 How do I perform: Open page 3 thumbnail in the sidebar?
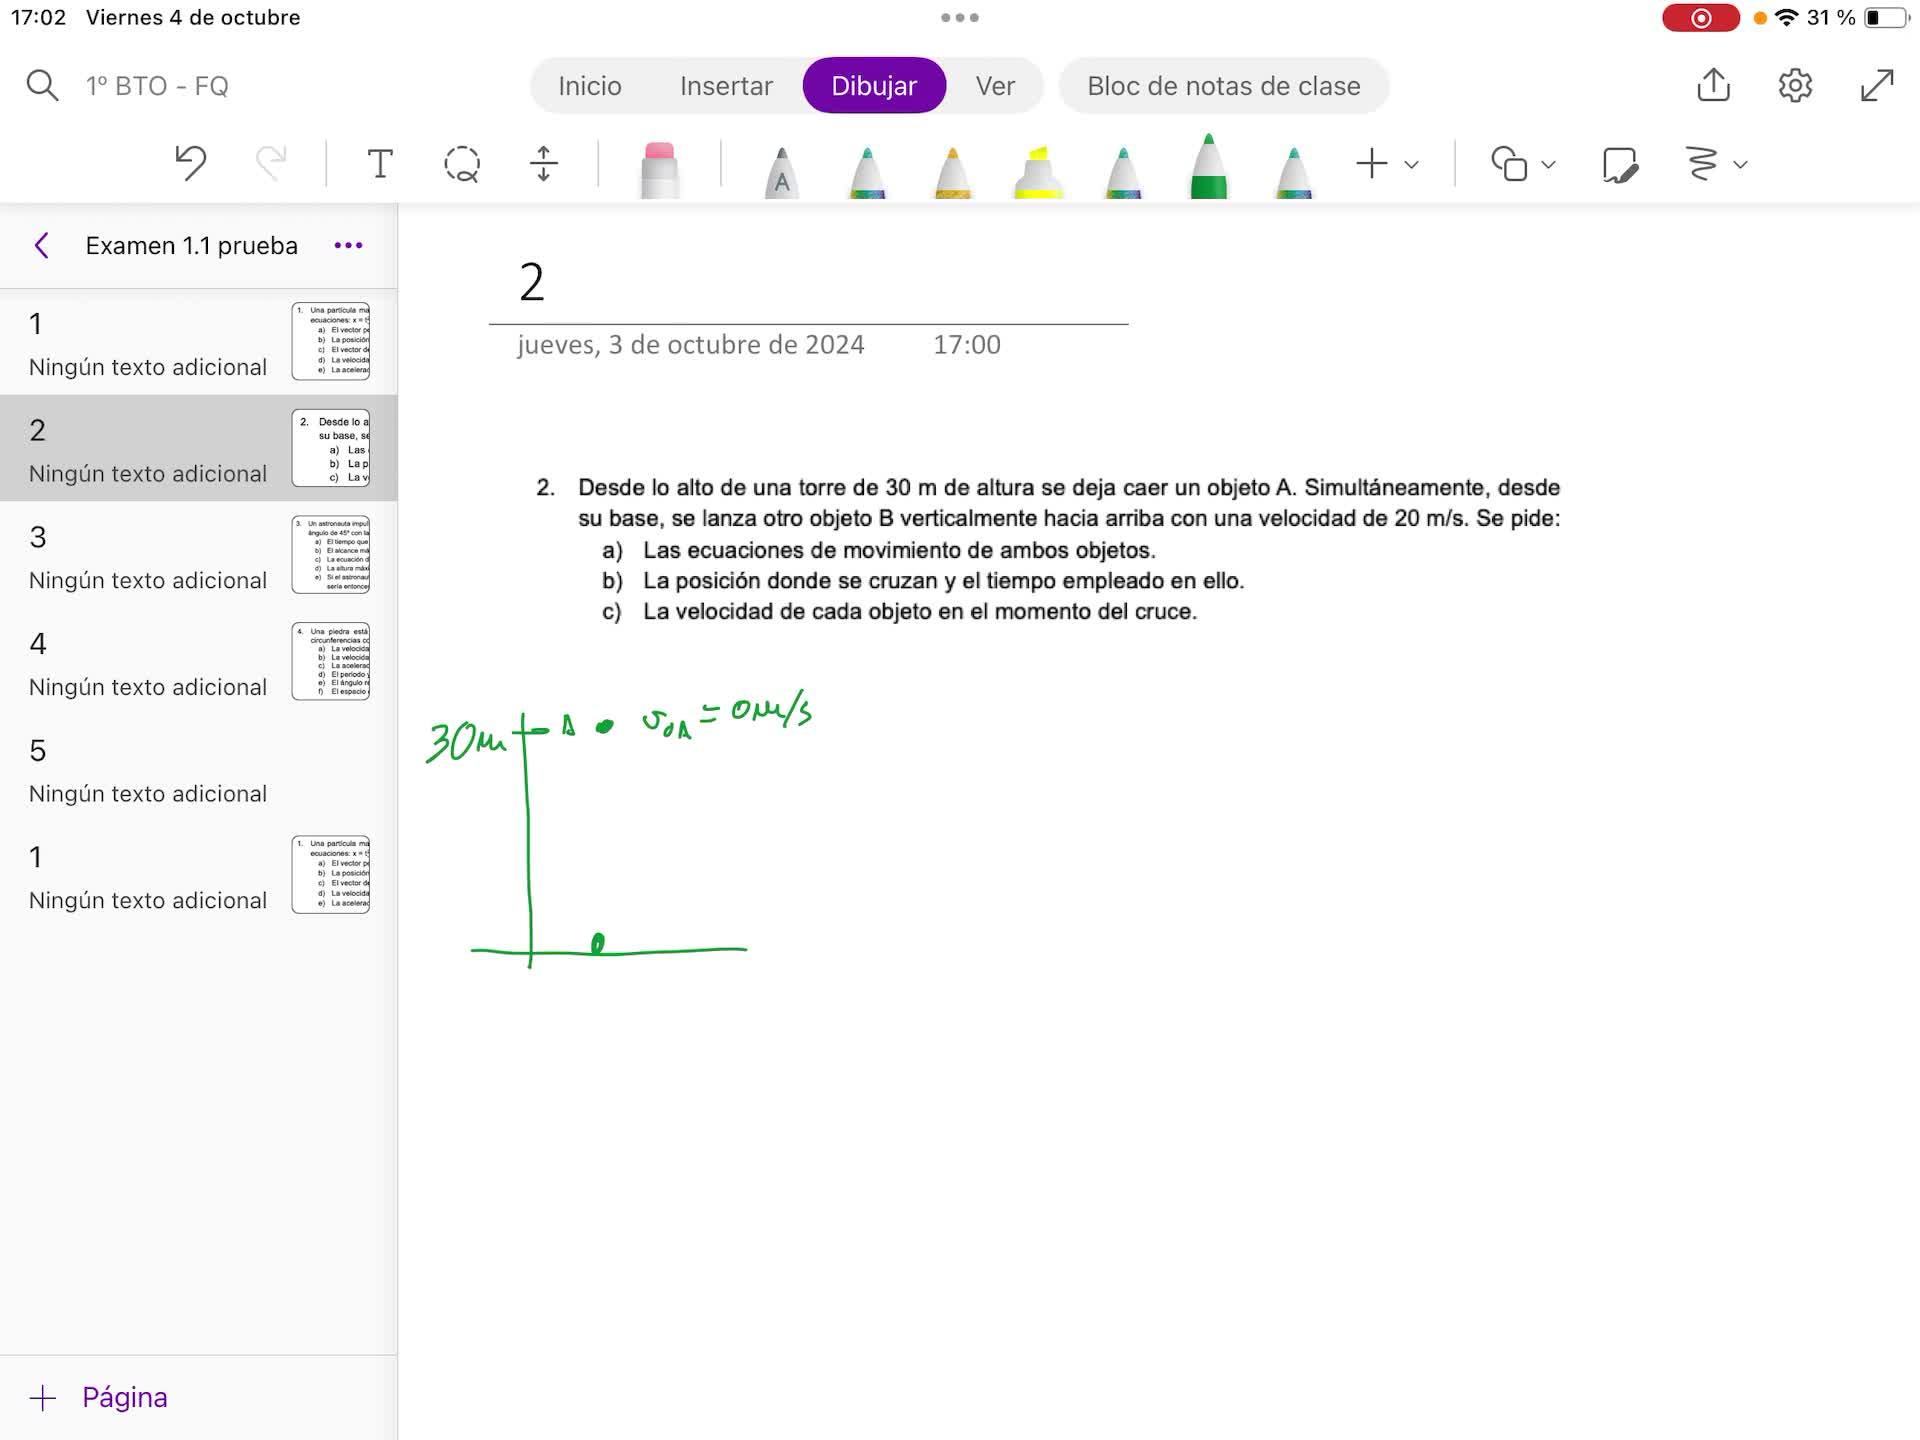pos(331,555)
